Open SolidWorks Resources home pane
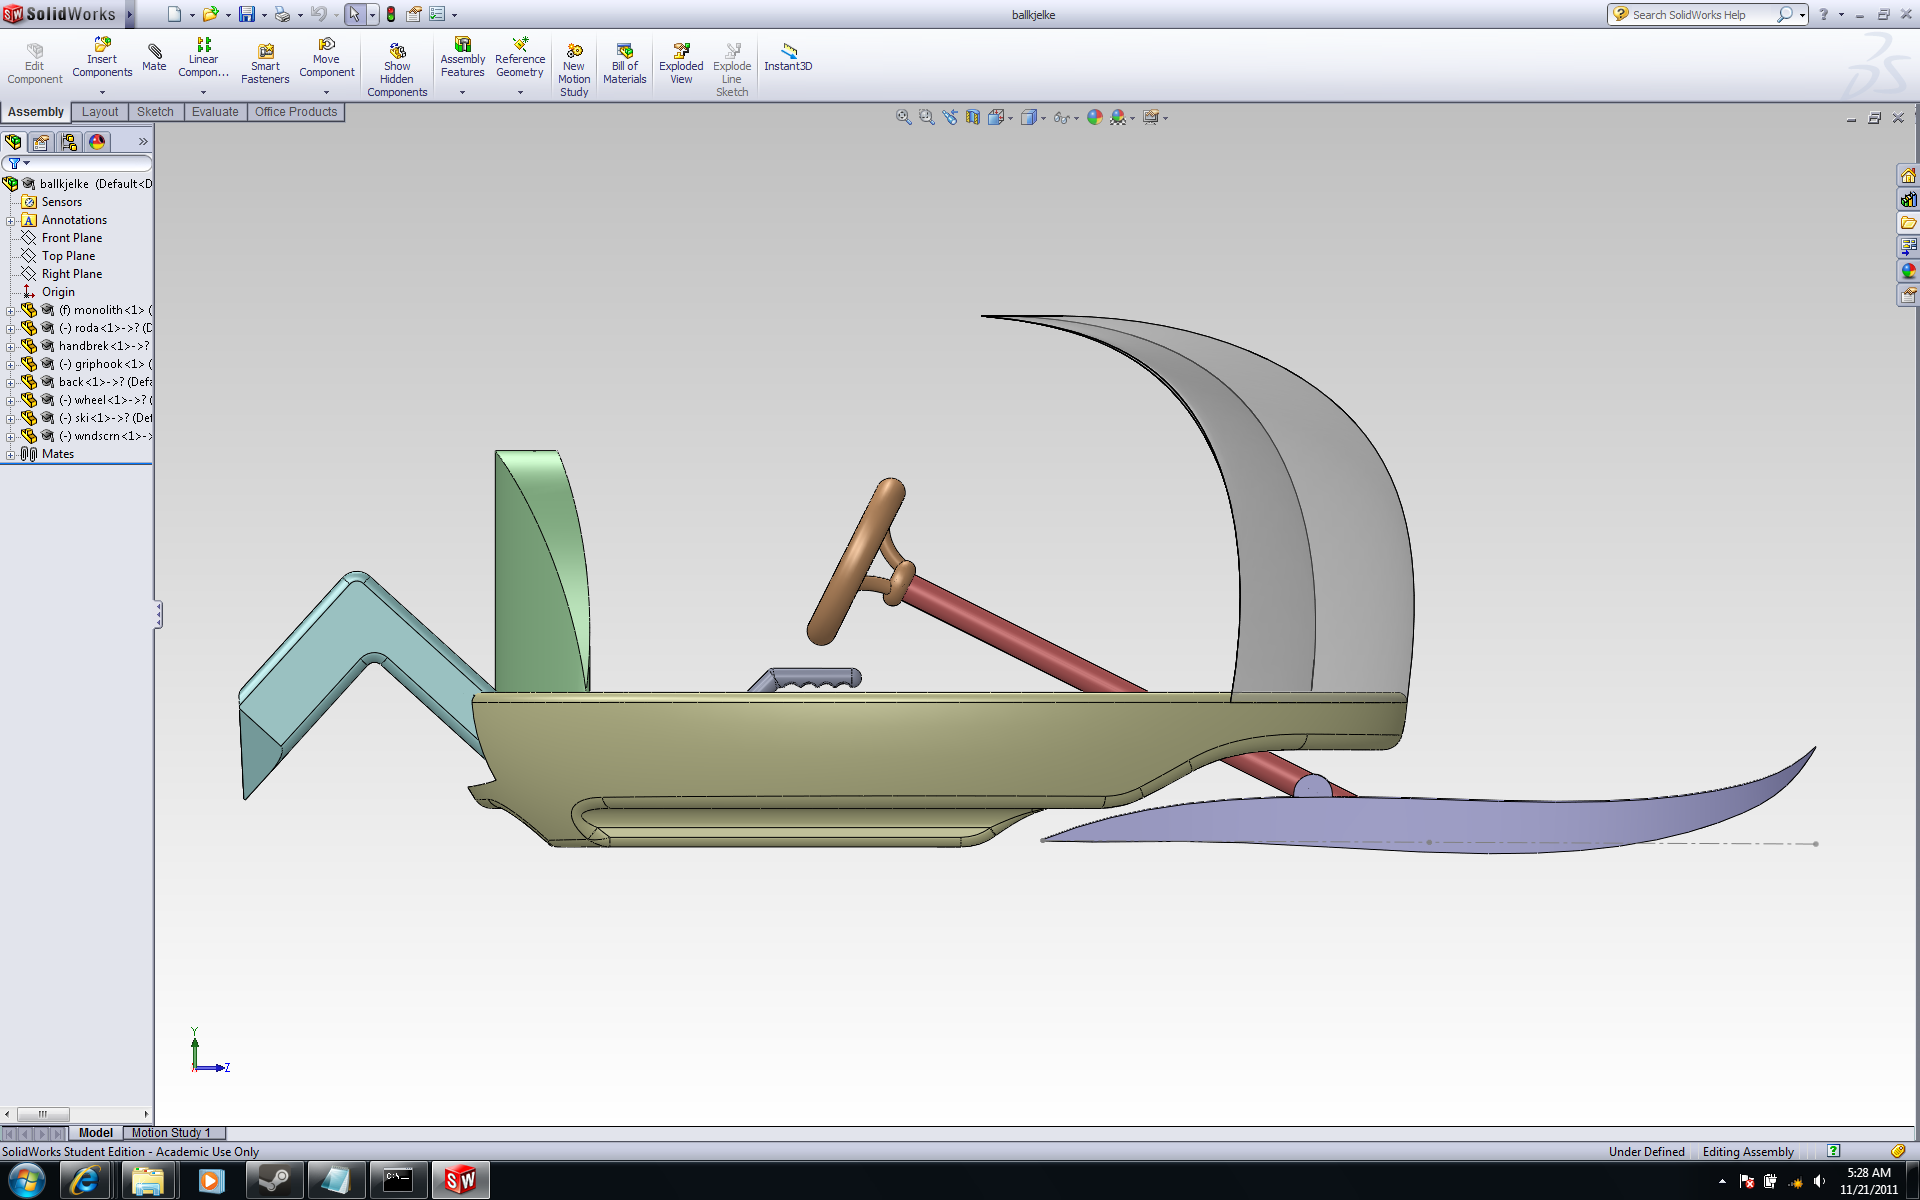 click(x=1908, y=176)
